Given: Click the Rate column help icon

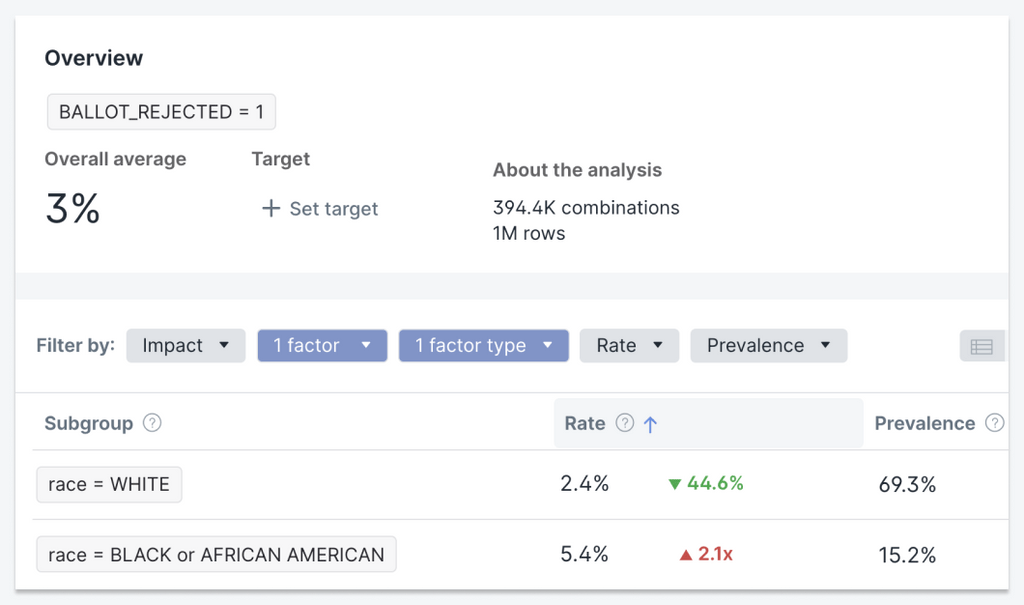Looking at the screenshot, I should tap(625, 423).
